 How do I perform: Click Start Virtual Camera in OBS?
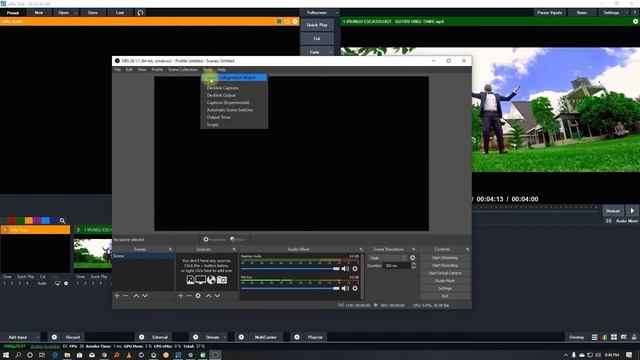click(x=445, y=273)
